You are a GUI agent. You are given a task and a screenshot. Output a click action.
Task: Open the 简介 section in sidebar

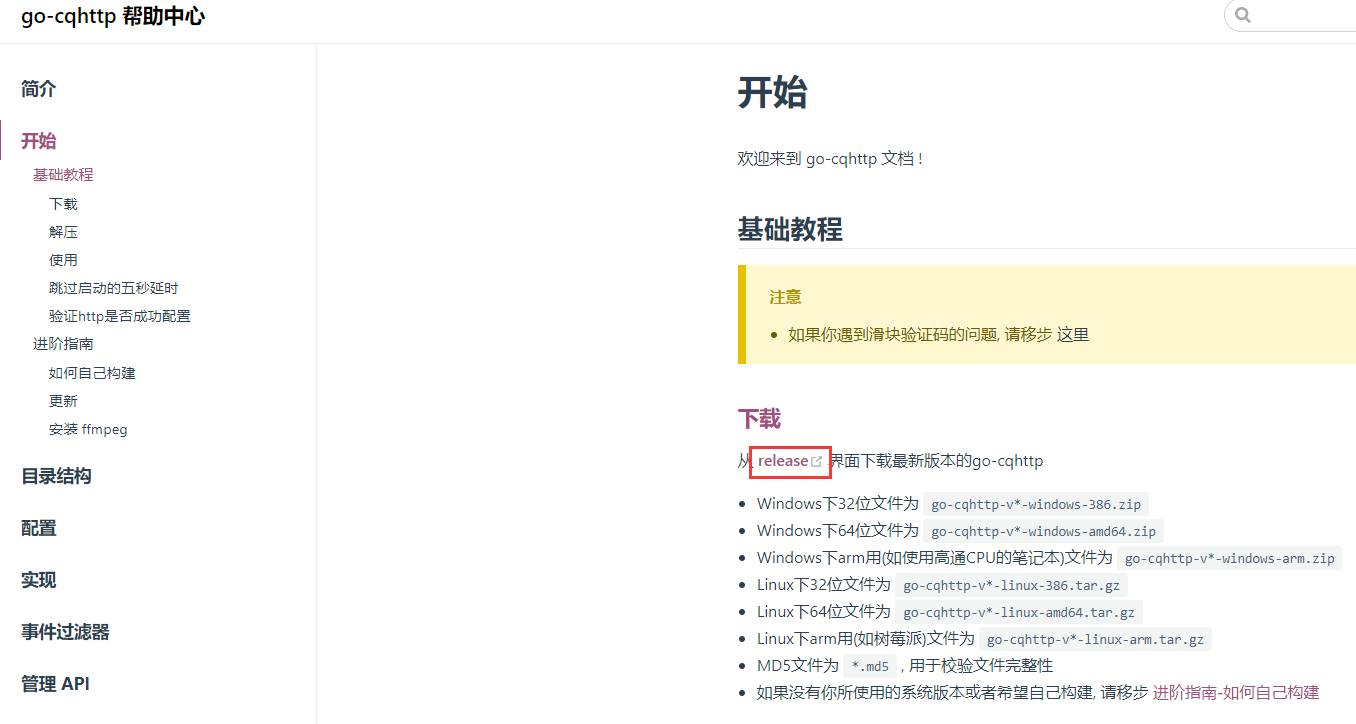(x=38, y=89)
